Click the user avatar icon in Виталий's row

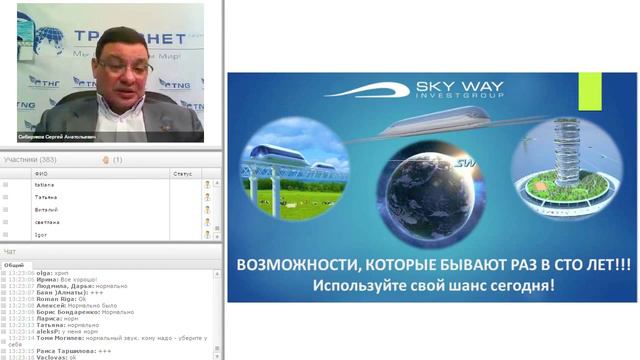tap(207, 210)
